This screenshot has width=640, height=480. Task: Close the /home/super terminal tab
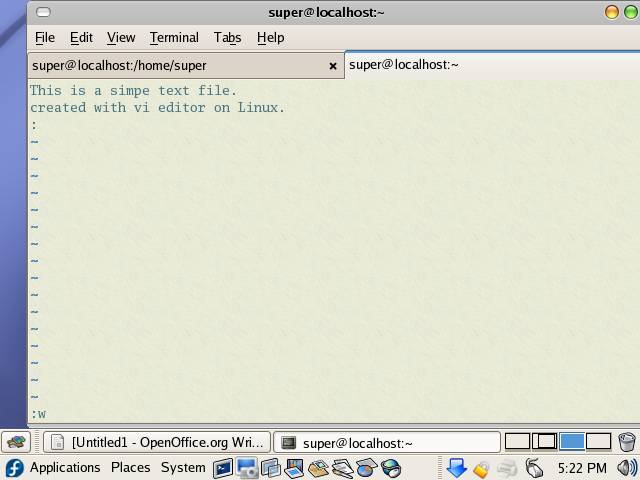(x=333, y=66)
